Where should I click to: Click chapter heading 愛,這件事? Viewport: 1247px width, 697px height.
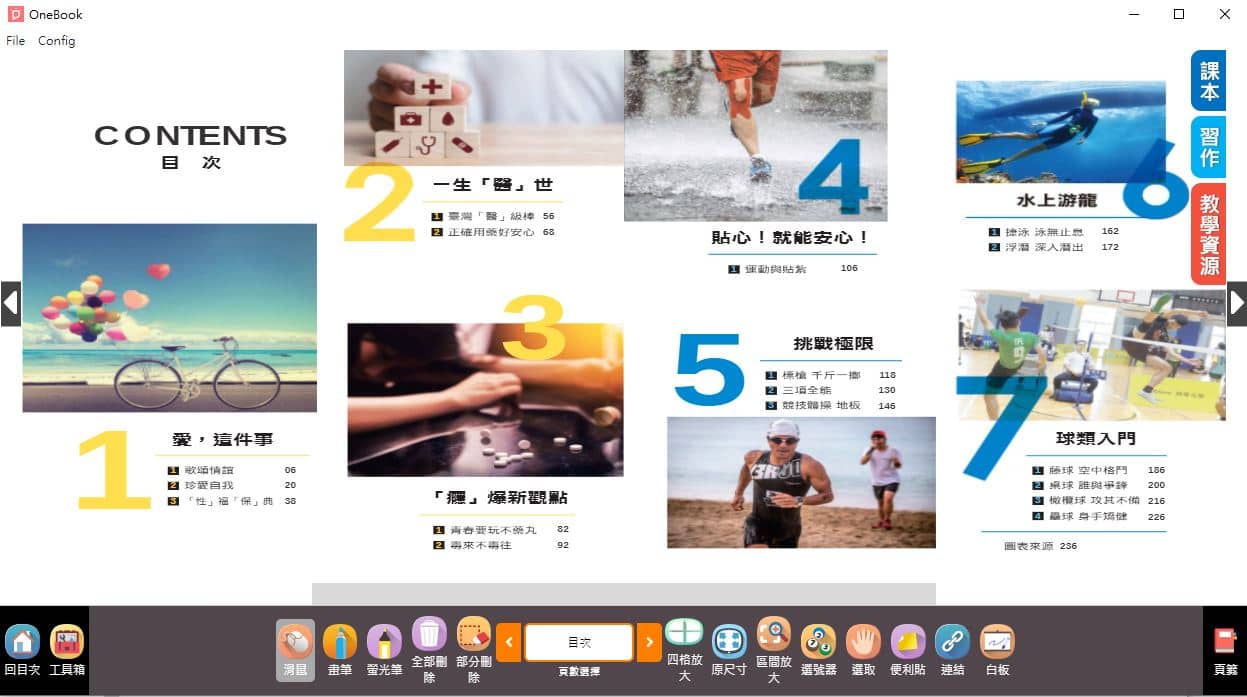click(223, 440)
